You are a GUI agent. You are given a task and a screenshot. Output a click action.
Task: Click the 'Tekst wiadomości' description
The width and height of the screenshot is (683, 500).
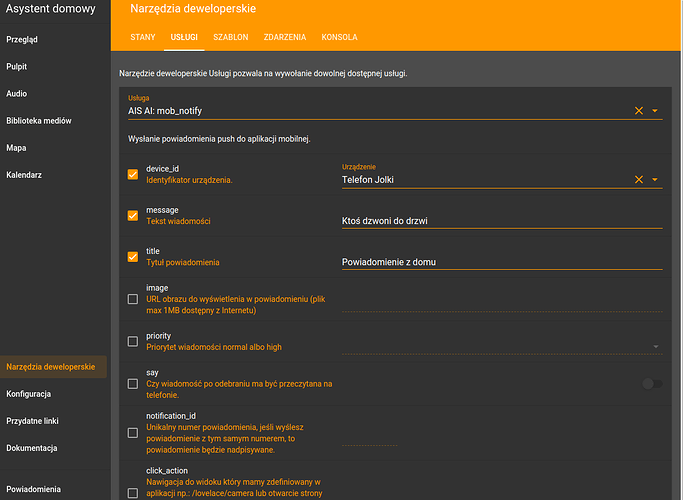tap(178, 221)
